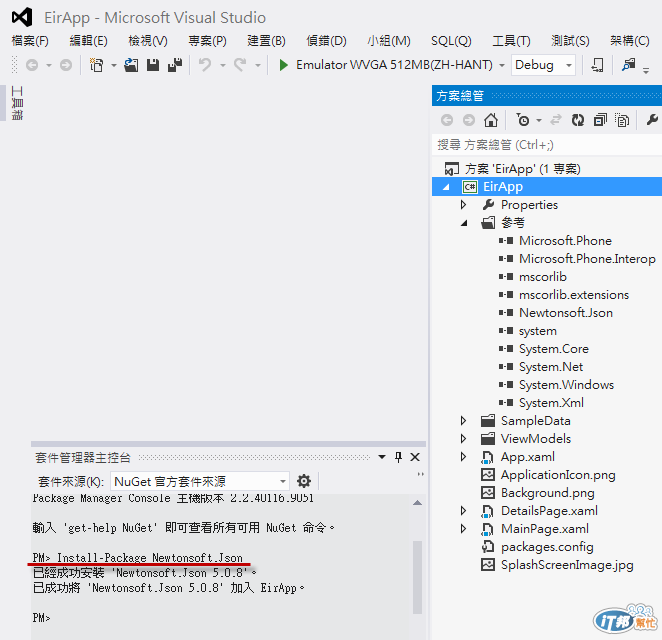This screenshot has width=662, height=640.
Task: Open the 檔案(F) menu
Action: click(30, 41)
